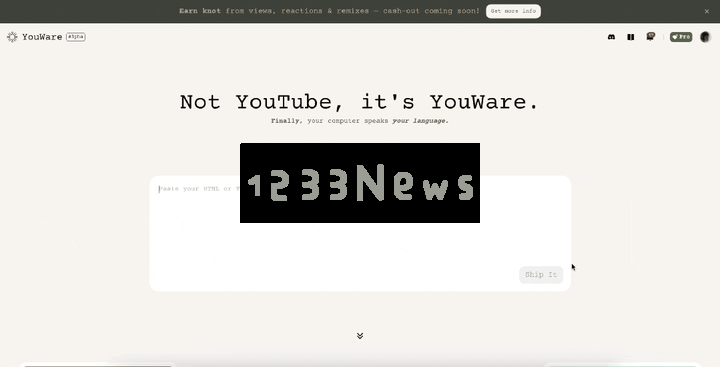Click the green Pro badge
Image resolution: width=720 pixels, height=367 pixels.
(681, 37)
